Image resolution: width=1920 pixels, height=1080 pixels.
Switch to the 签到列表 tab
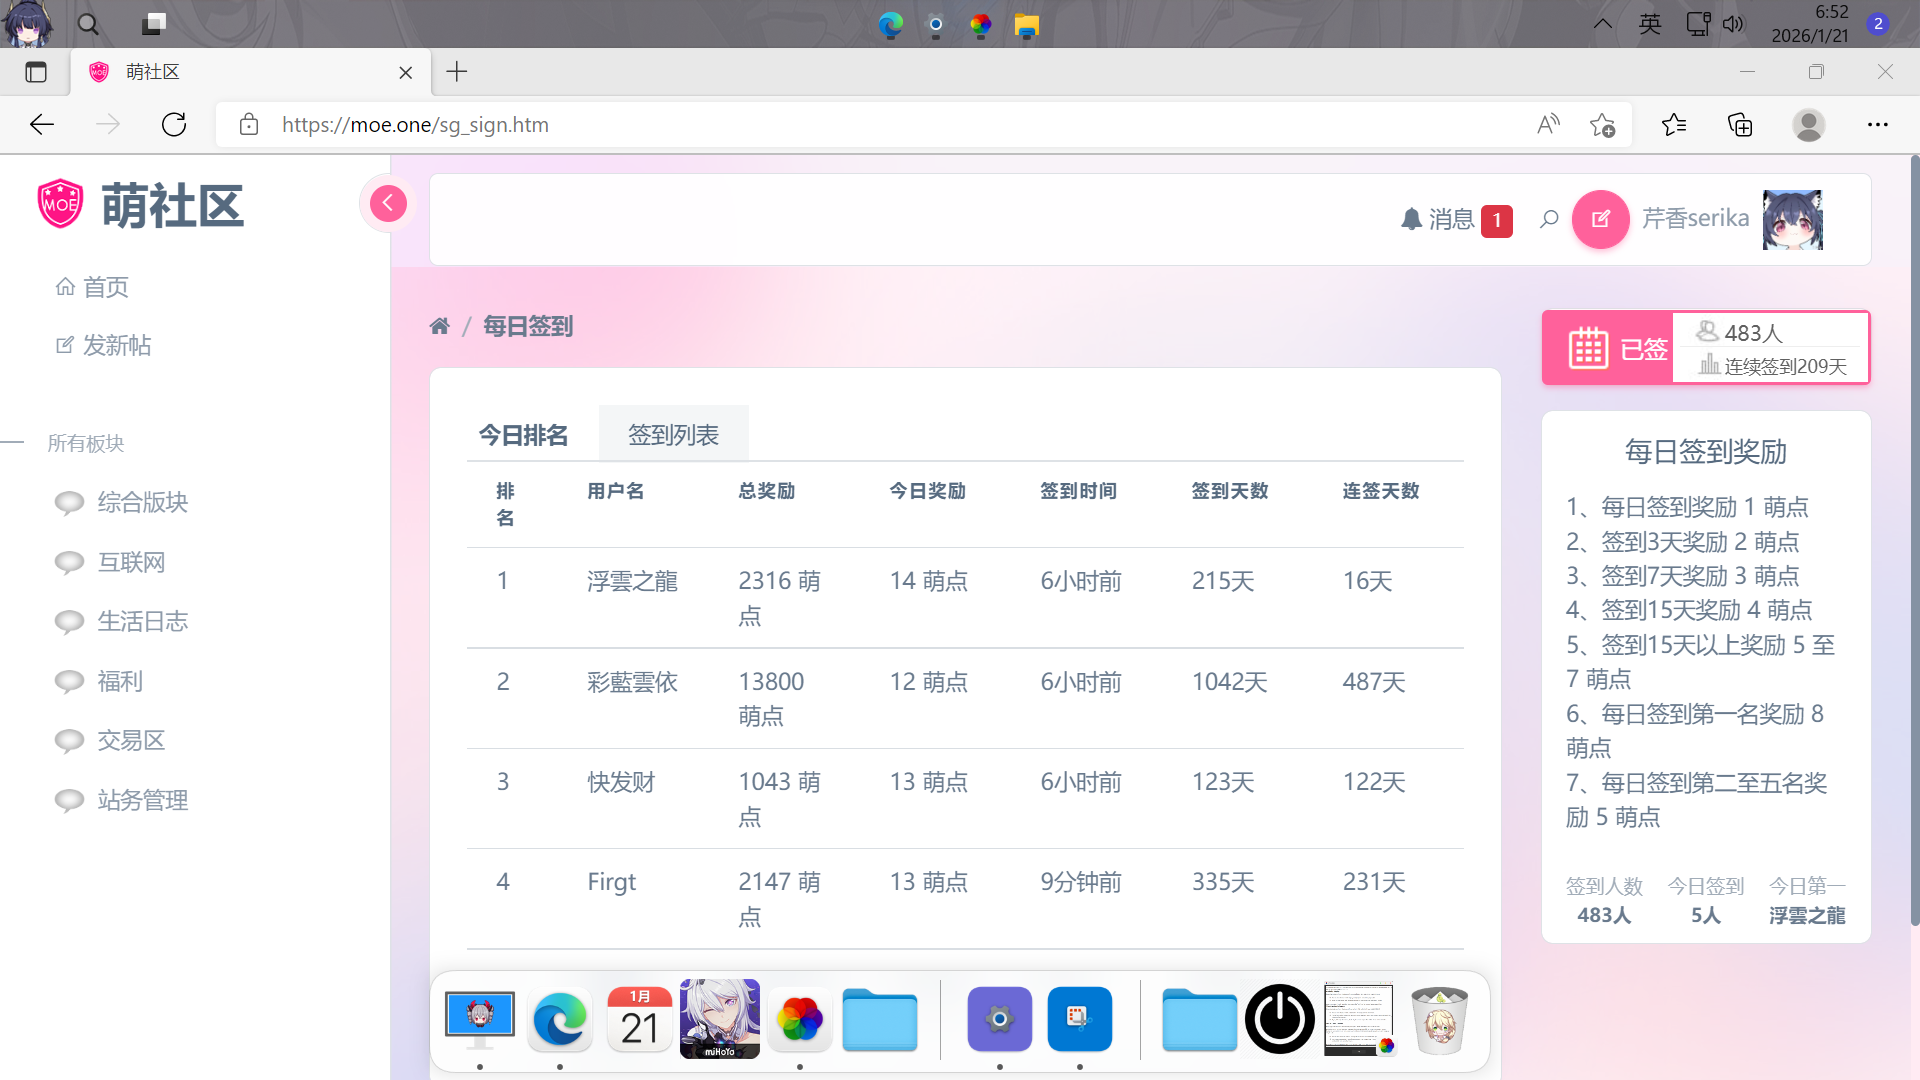pos(673,435)
